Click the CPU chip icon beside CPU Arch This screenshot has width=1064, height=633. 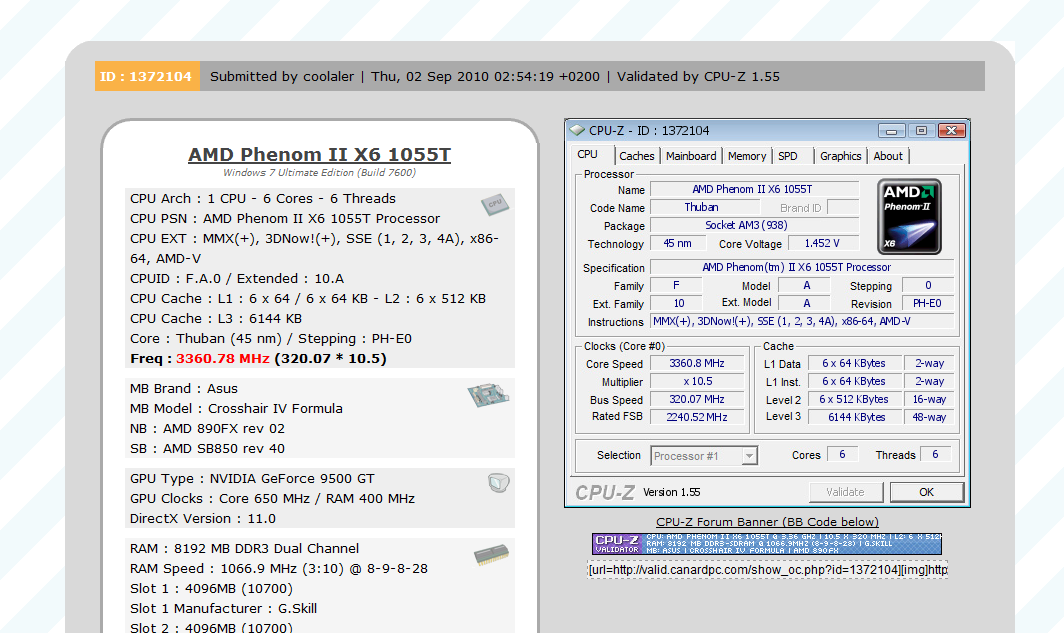[x=495, y=204]
